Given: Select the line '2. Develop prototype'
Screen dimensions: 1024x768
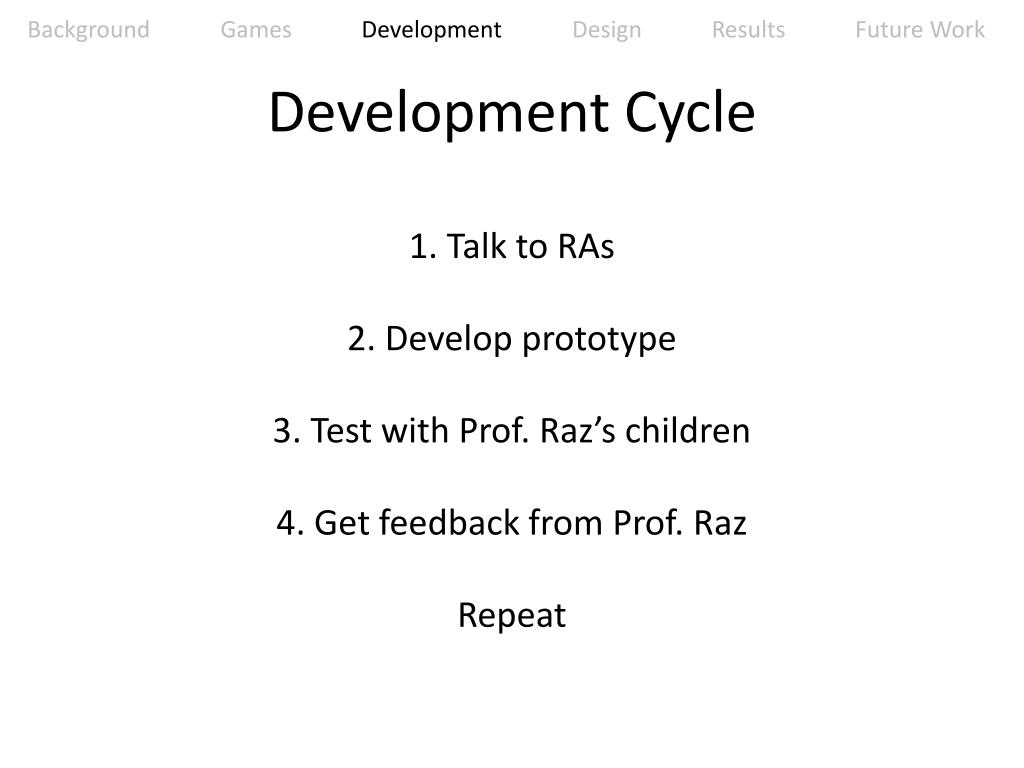Looking at the screenshot, I should (512, 339).
